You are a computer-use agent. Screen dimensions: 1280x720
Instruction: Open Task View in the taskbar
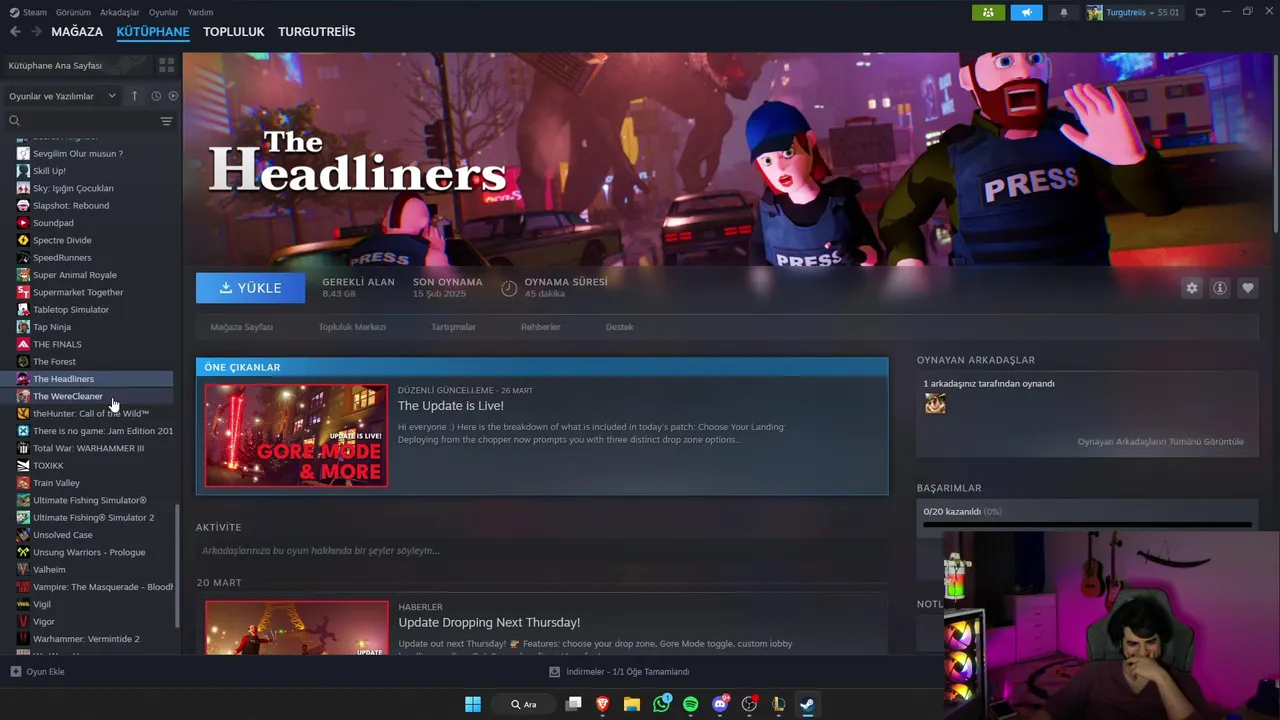(x=573, y=704)
